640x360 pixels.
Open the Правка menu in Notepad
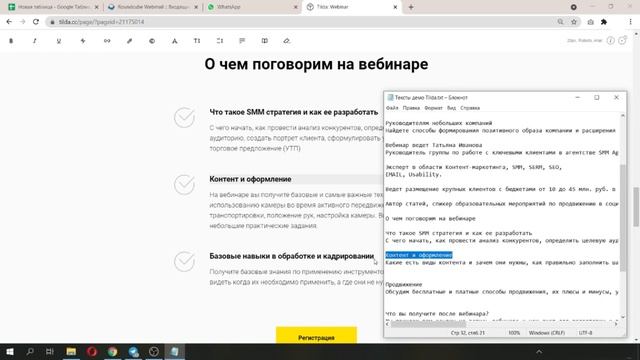click(x=411, y=108)
